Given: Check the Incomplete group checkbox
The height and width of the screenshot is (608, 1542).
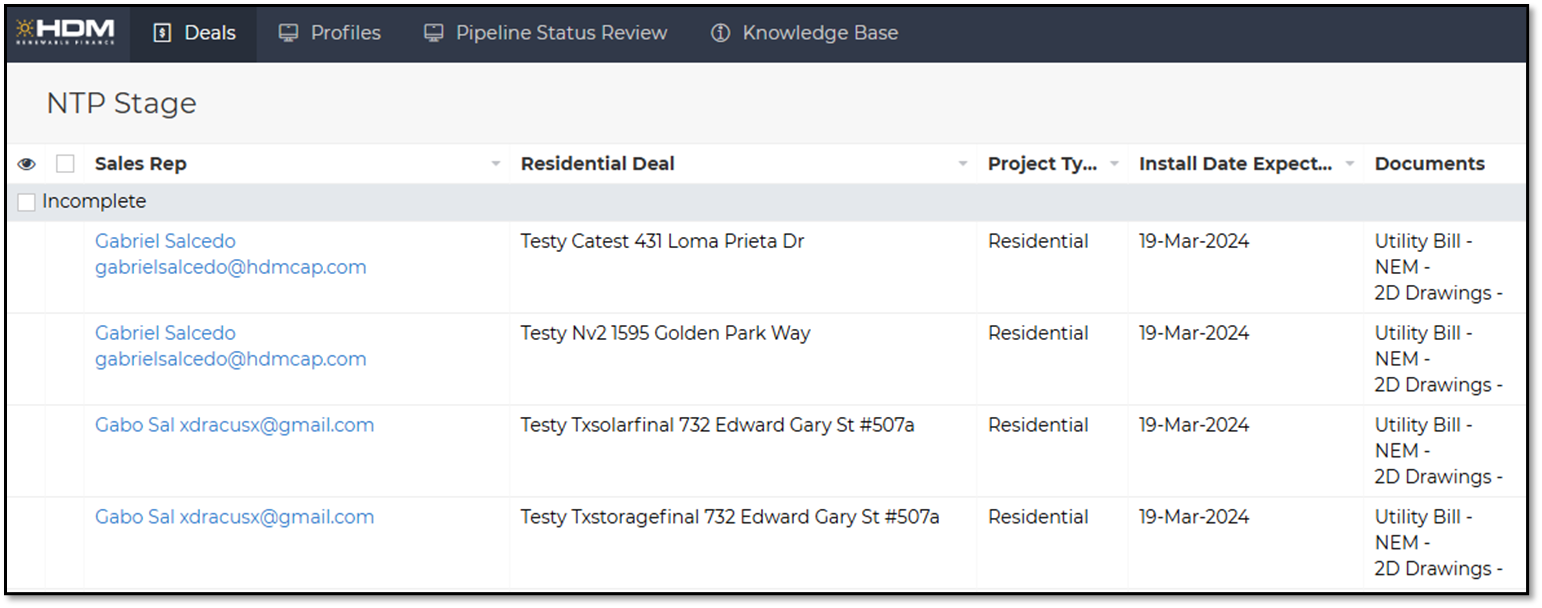Looking at the screenshot, I should point(26,202).
